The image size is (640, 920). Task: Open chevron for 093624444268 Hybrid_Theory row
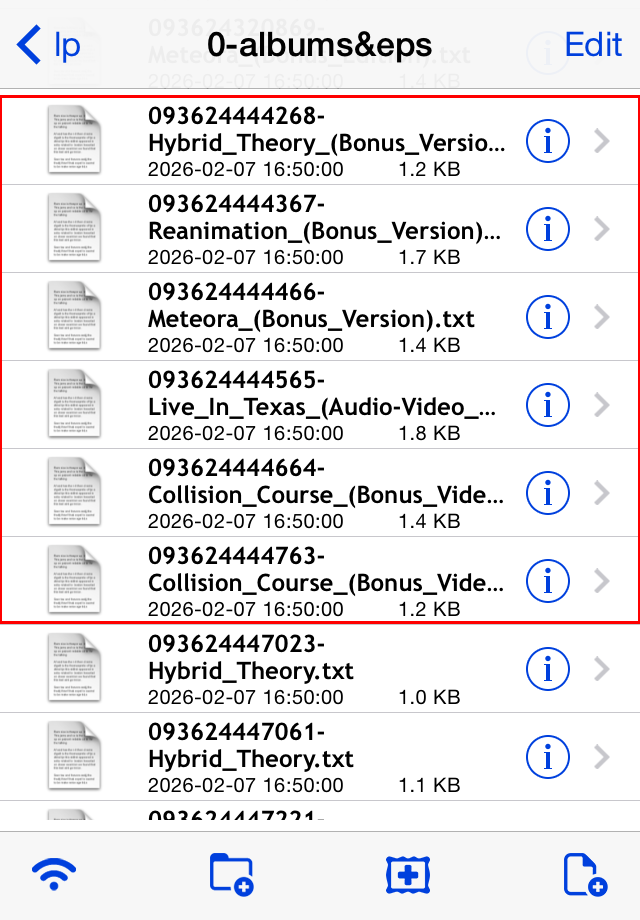pos(602,141)
